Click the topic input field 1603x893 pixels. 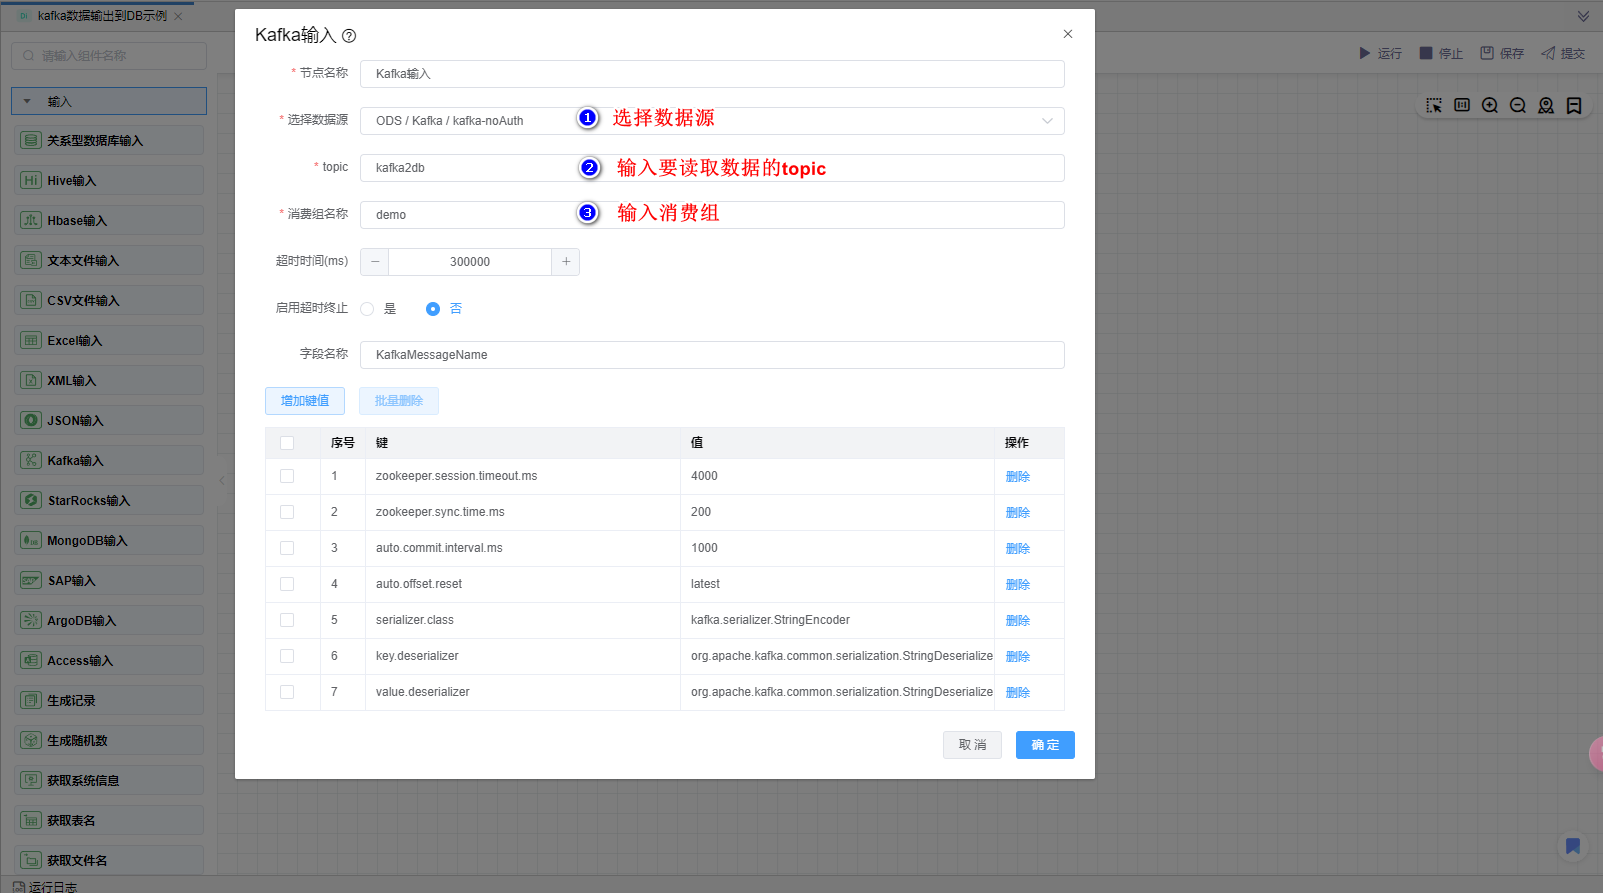(470, 168)
